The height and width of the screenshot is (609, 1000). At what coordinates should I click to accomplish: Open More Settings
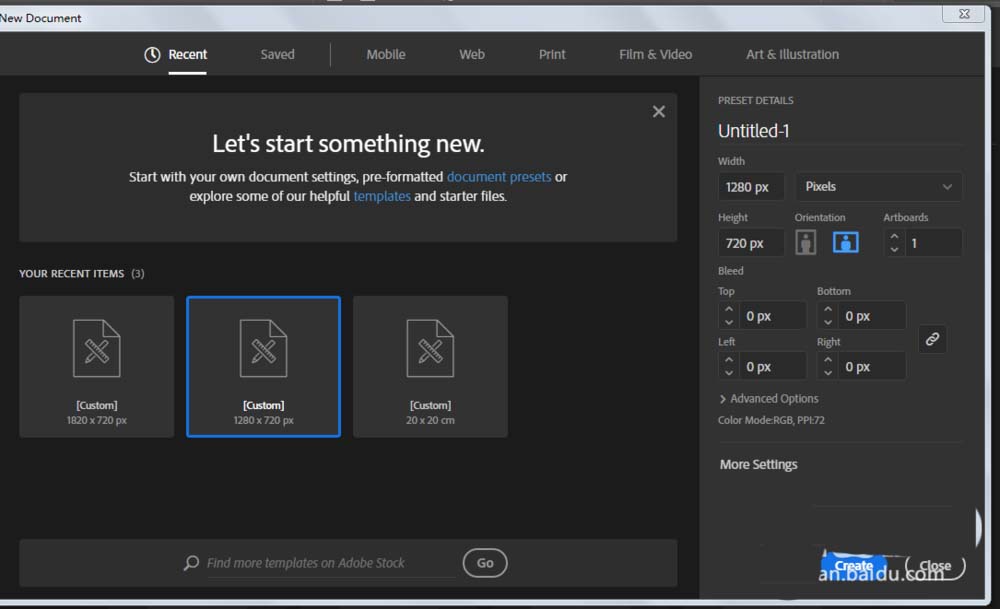tap(759, 464)
